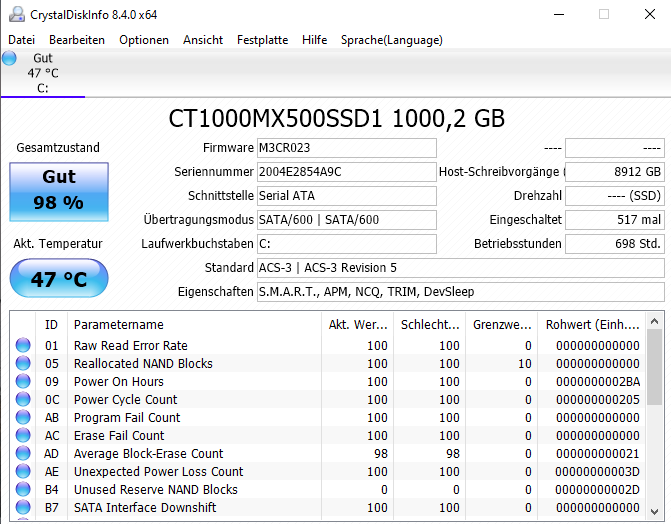The width and height of the screenshot is (671, 524).
Task: Click raw value 000000000205
Action: [x=598, y=399]
